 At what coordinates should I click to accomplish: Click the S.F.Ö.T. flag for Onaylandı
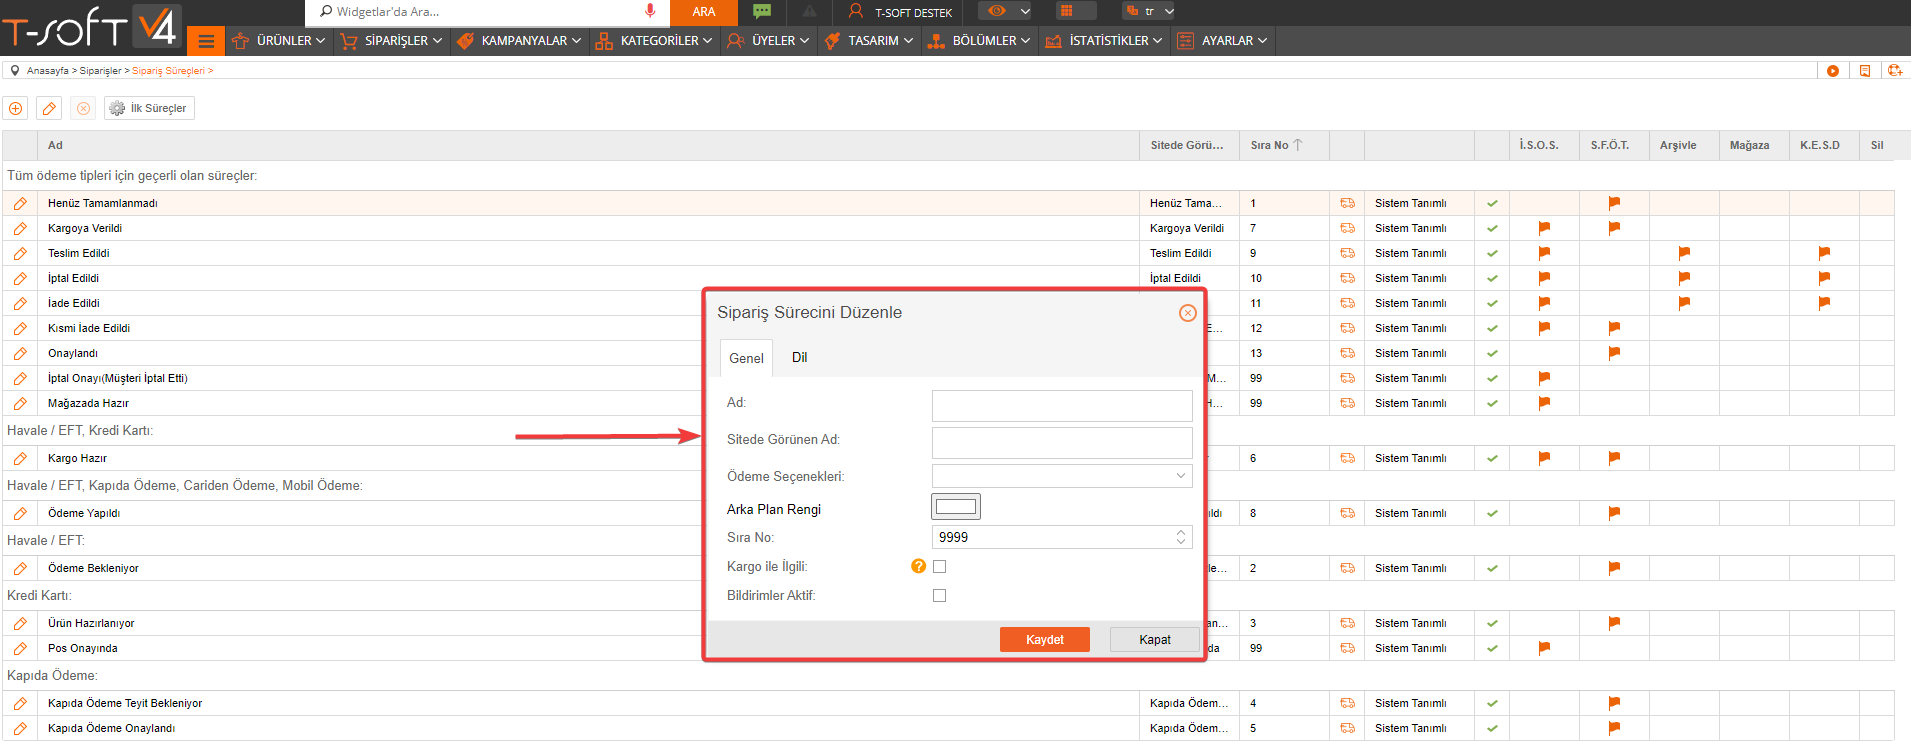[x=1614, y=353]
